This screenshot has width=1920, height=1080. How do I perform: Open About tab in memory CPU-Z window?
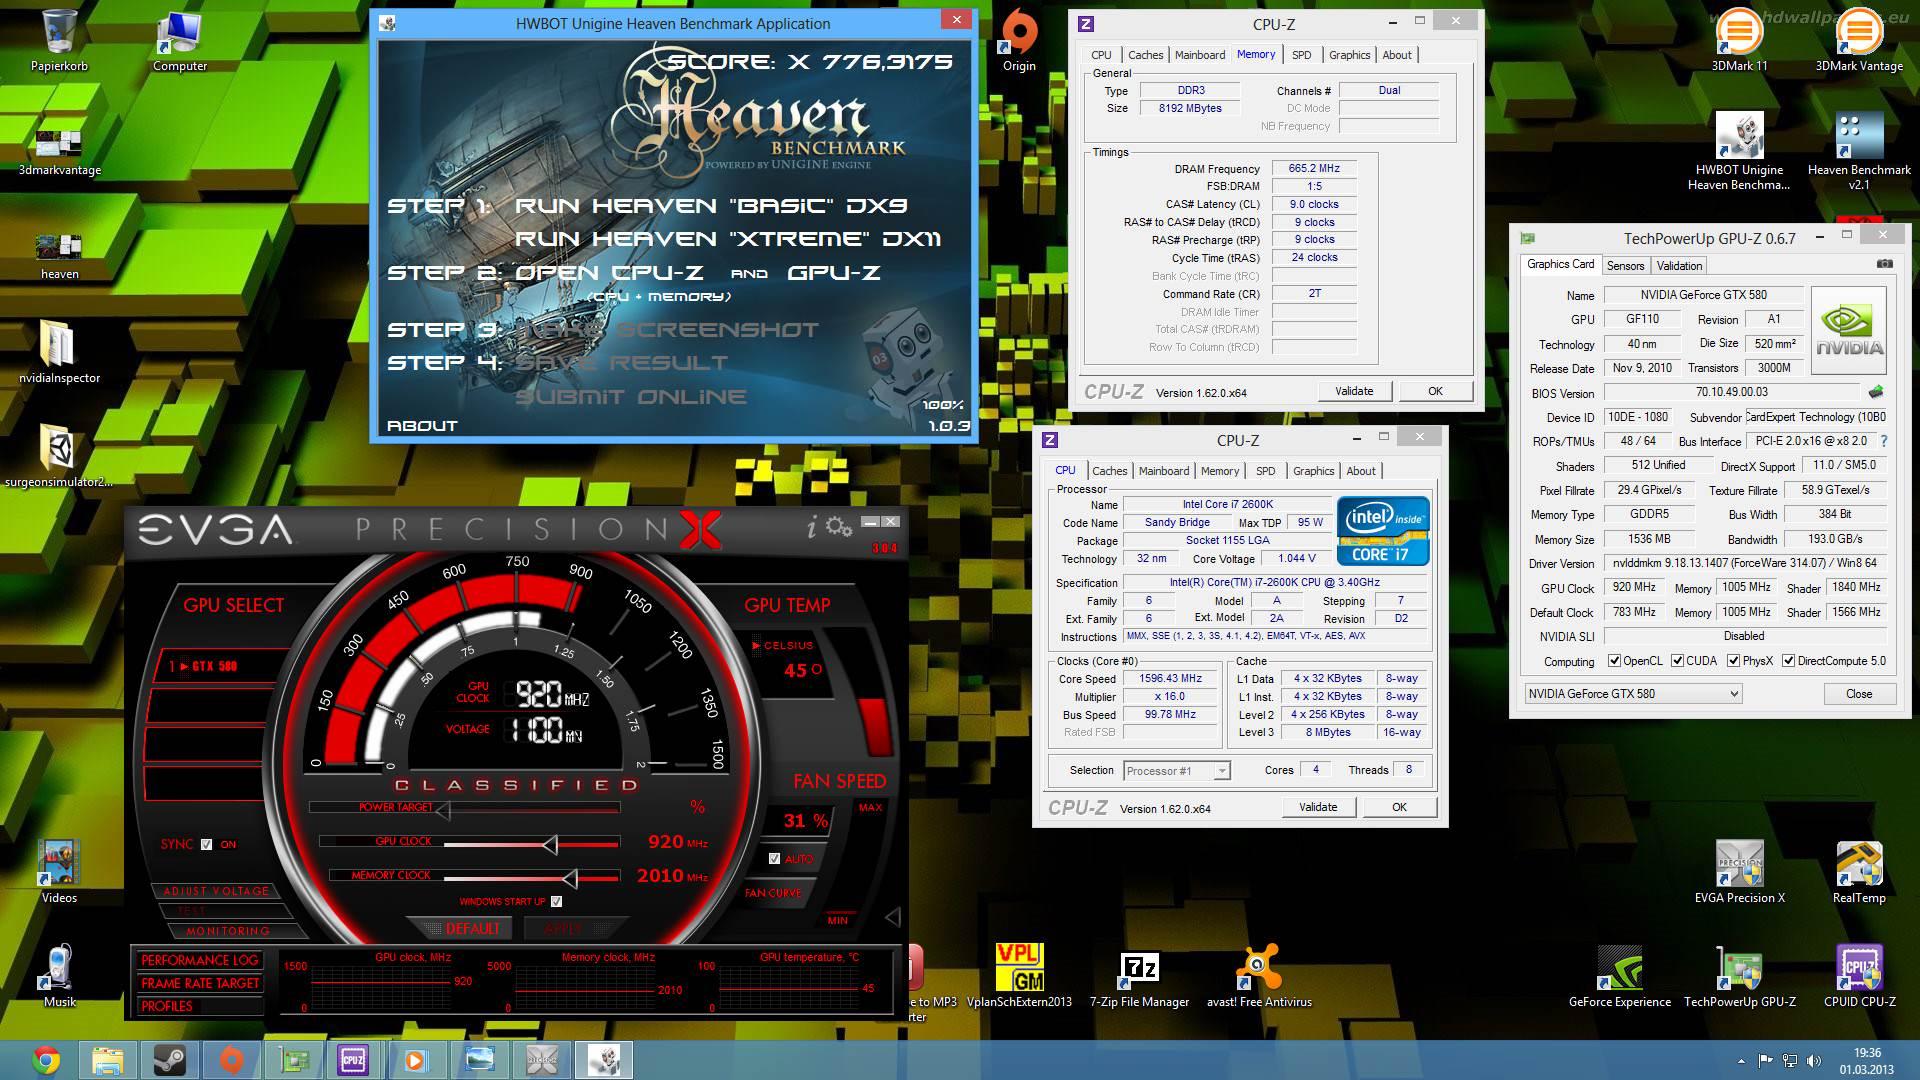coord(1397,55)
